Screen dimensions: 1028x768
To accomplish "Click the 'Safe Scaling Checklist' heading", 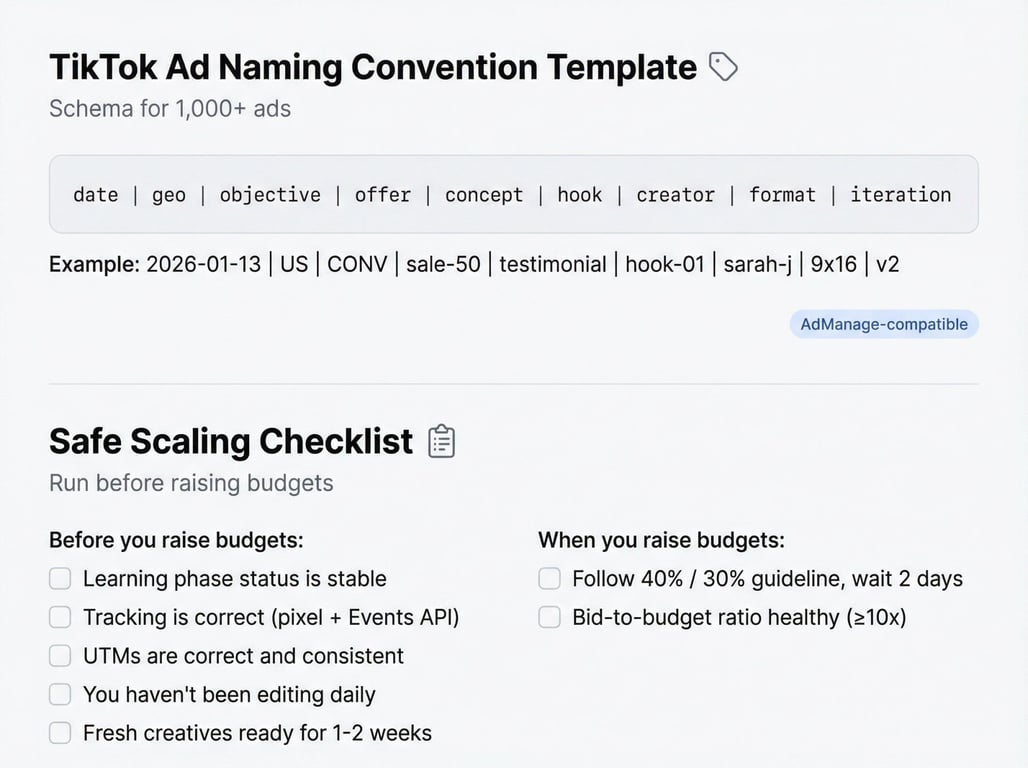I will point(231,442).
